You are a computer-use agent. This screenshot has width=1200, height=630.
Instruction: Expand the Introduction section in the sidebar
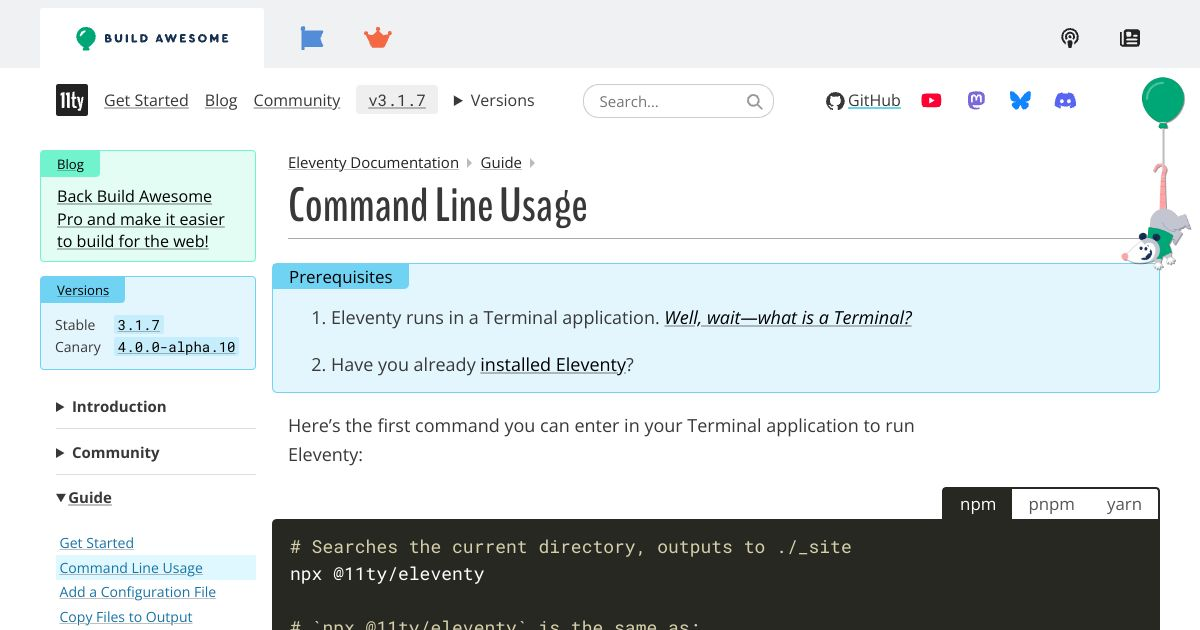click(112, 406)
